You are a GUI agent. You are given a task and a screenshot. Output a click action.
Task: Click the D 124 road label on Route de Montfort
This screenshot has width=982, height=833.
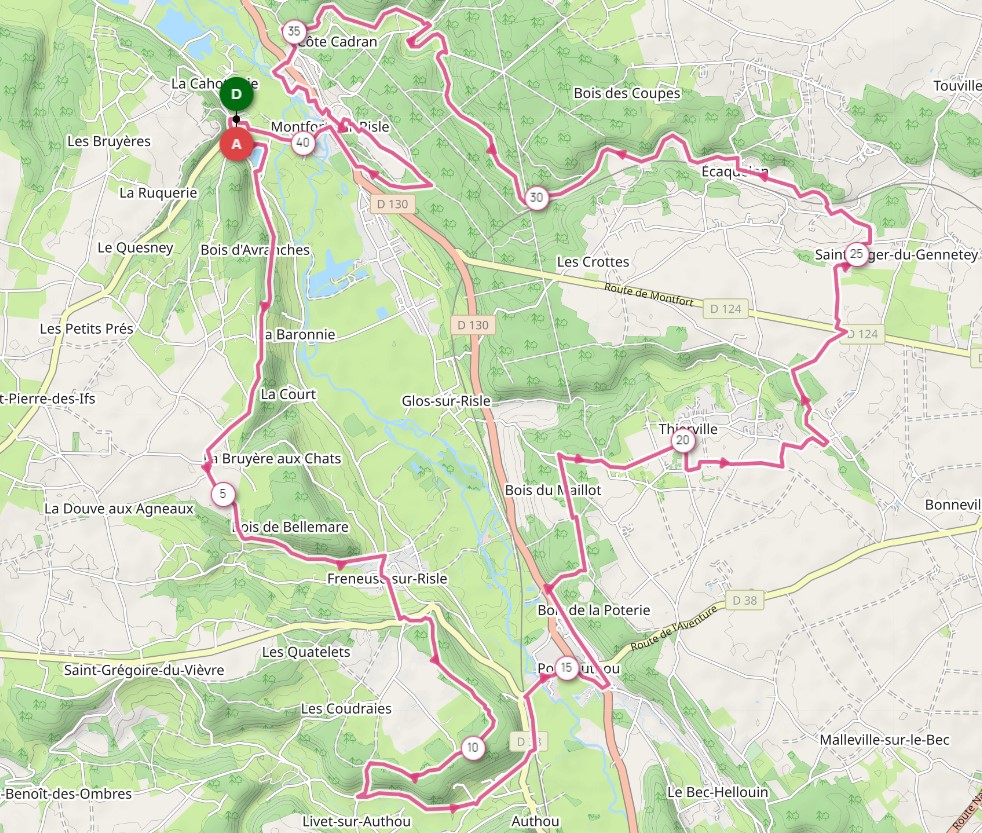[x=726, y=309]
